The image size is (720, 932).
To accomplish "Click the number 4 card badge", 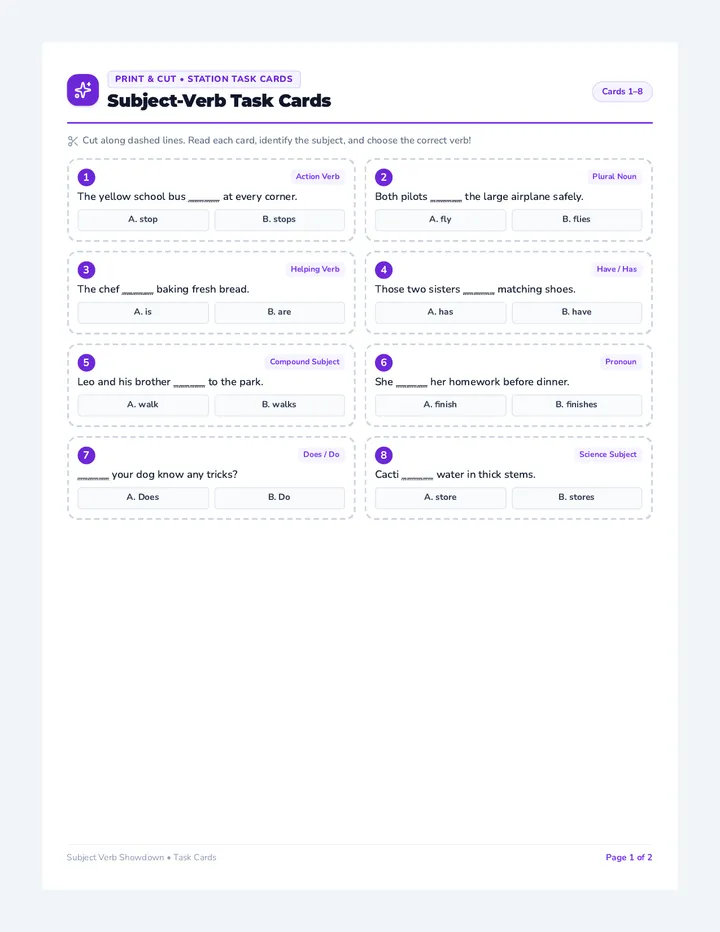I will tap(383, 270).
